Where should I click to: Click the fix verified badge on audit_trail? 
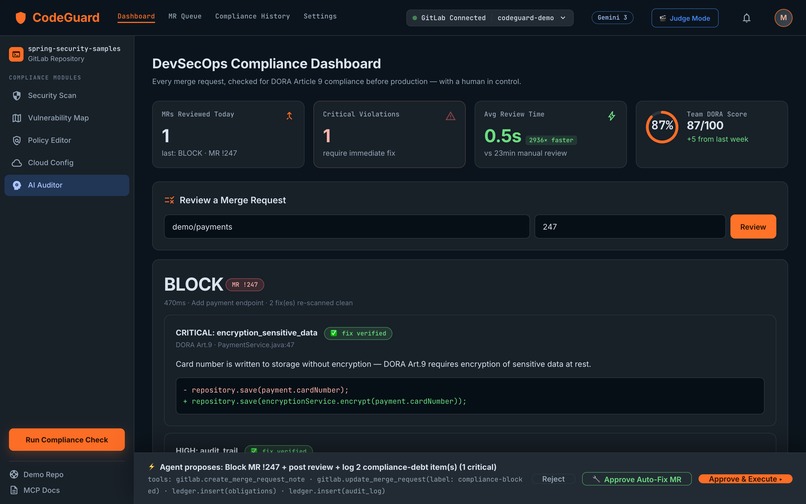pos(278,450)
